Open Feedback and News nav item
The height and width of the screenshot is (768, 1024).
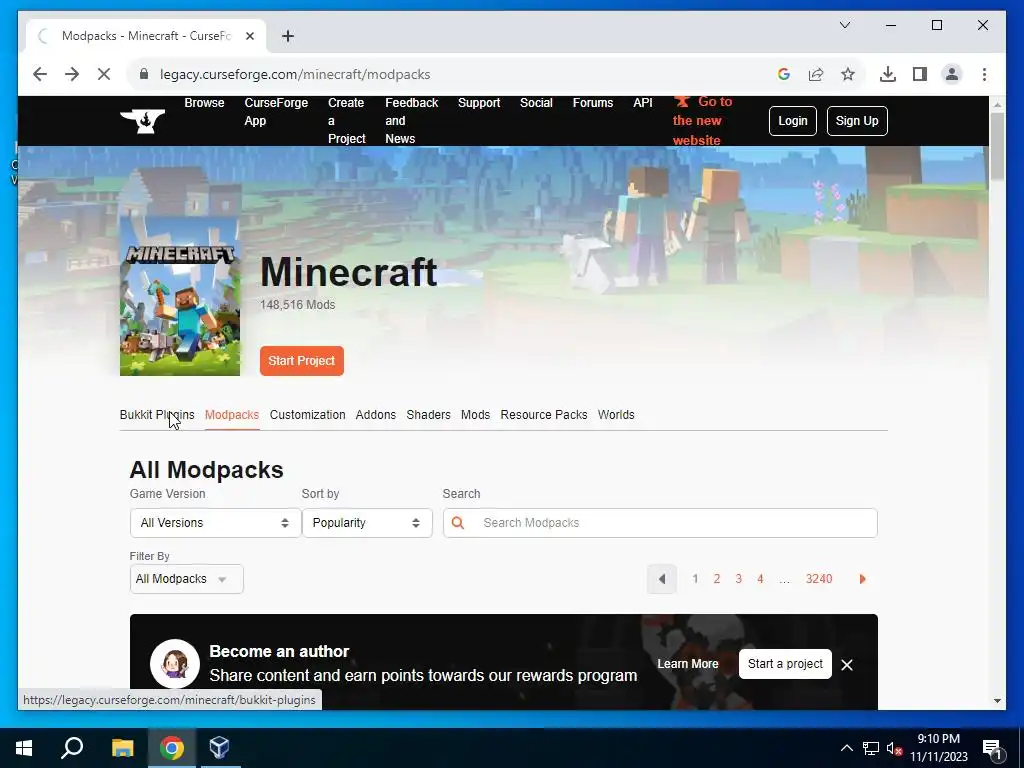411,121
